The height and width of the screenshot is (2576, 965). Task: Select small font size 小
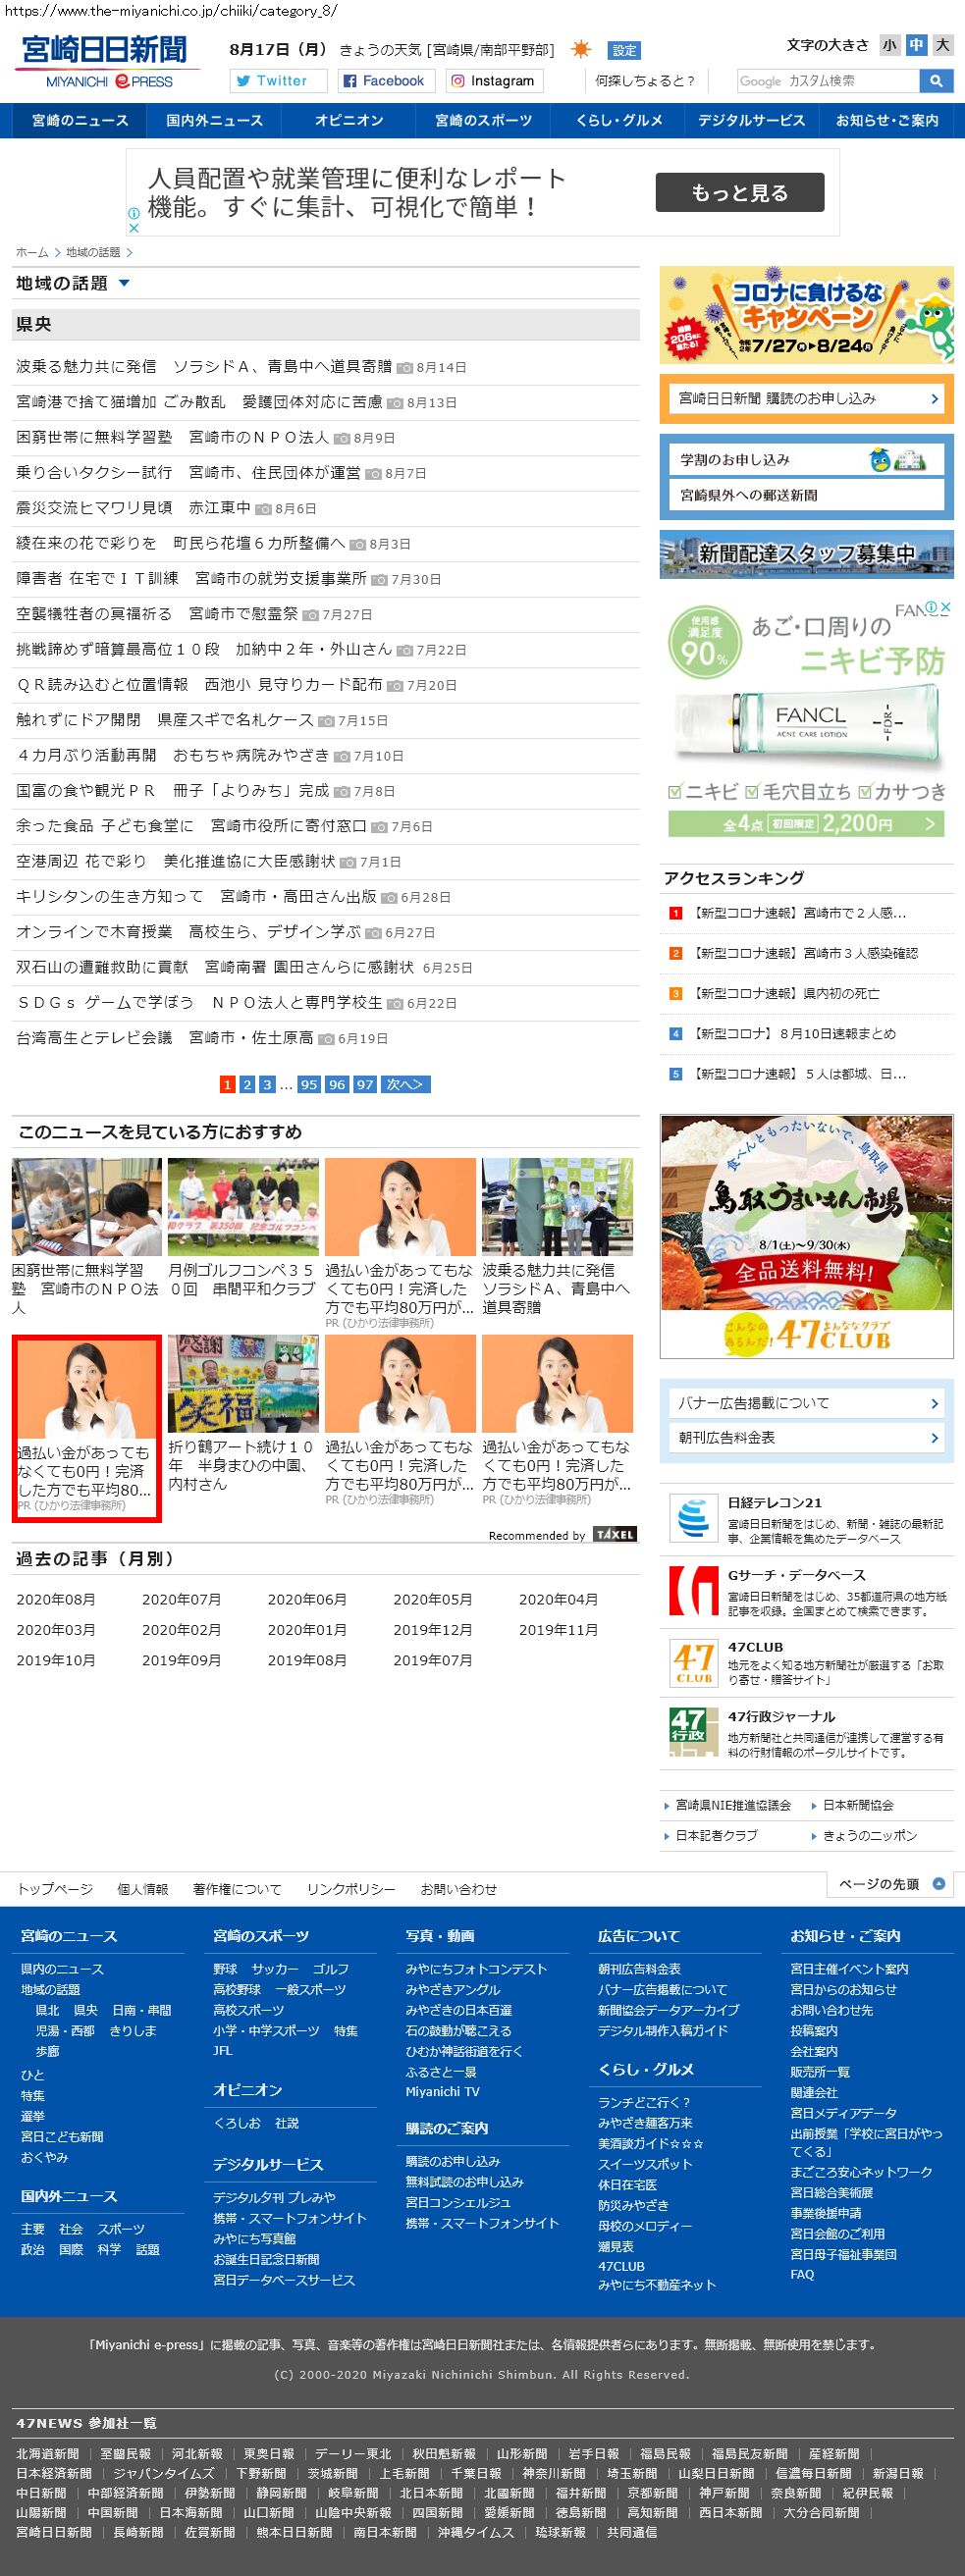click(x=889, y=45)
